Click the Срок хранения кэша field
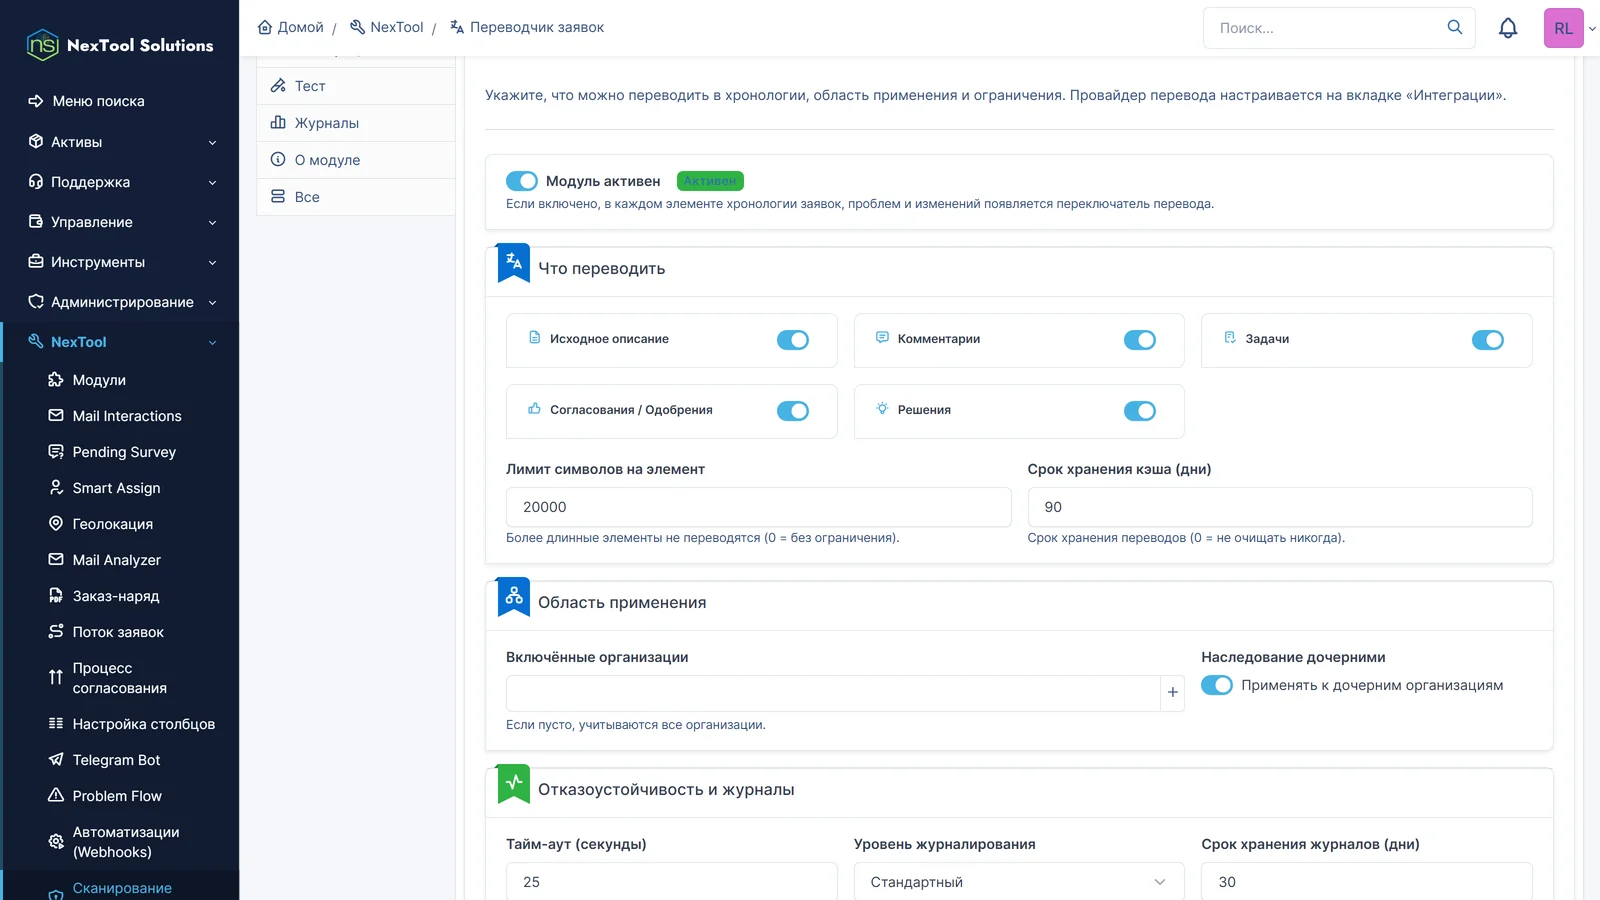The image size is (1600, 900). tap(1280, 507)
